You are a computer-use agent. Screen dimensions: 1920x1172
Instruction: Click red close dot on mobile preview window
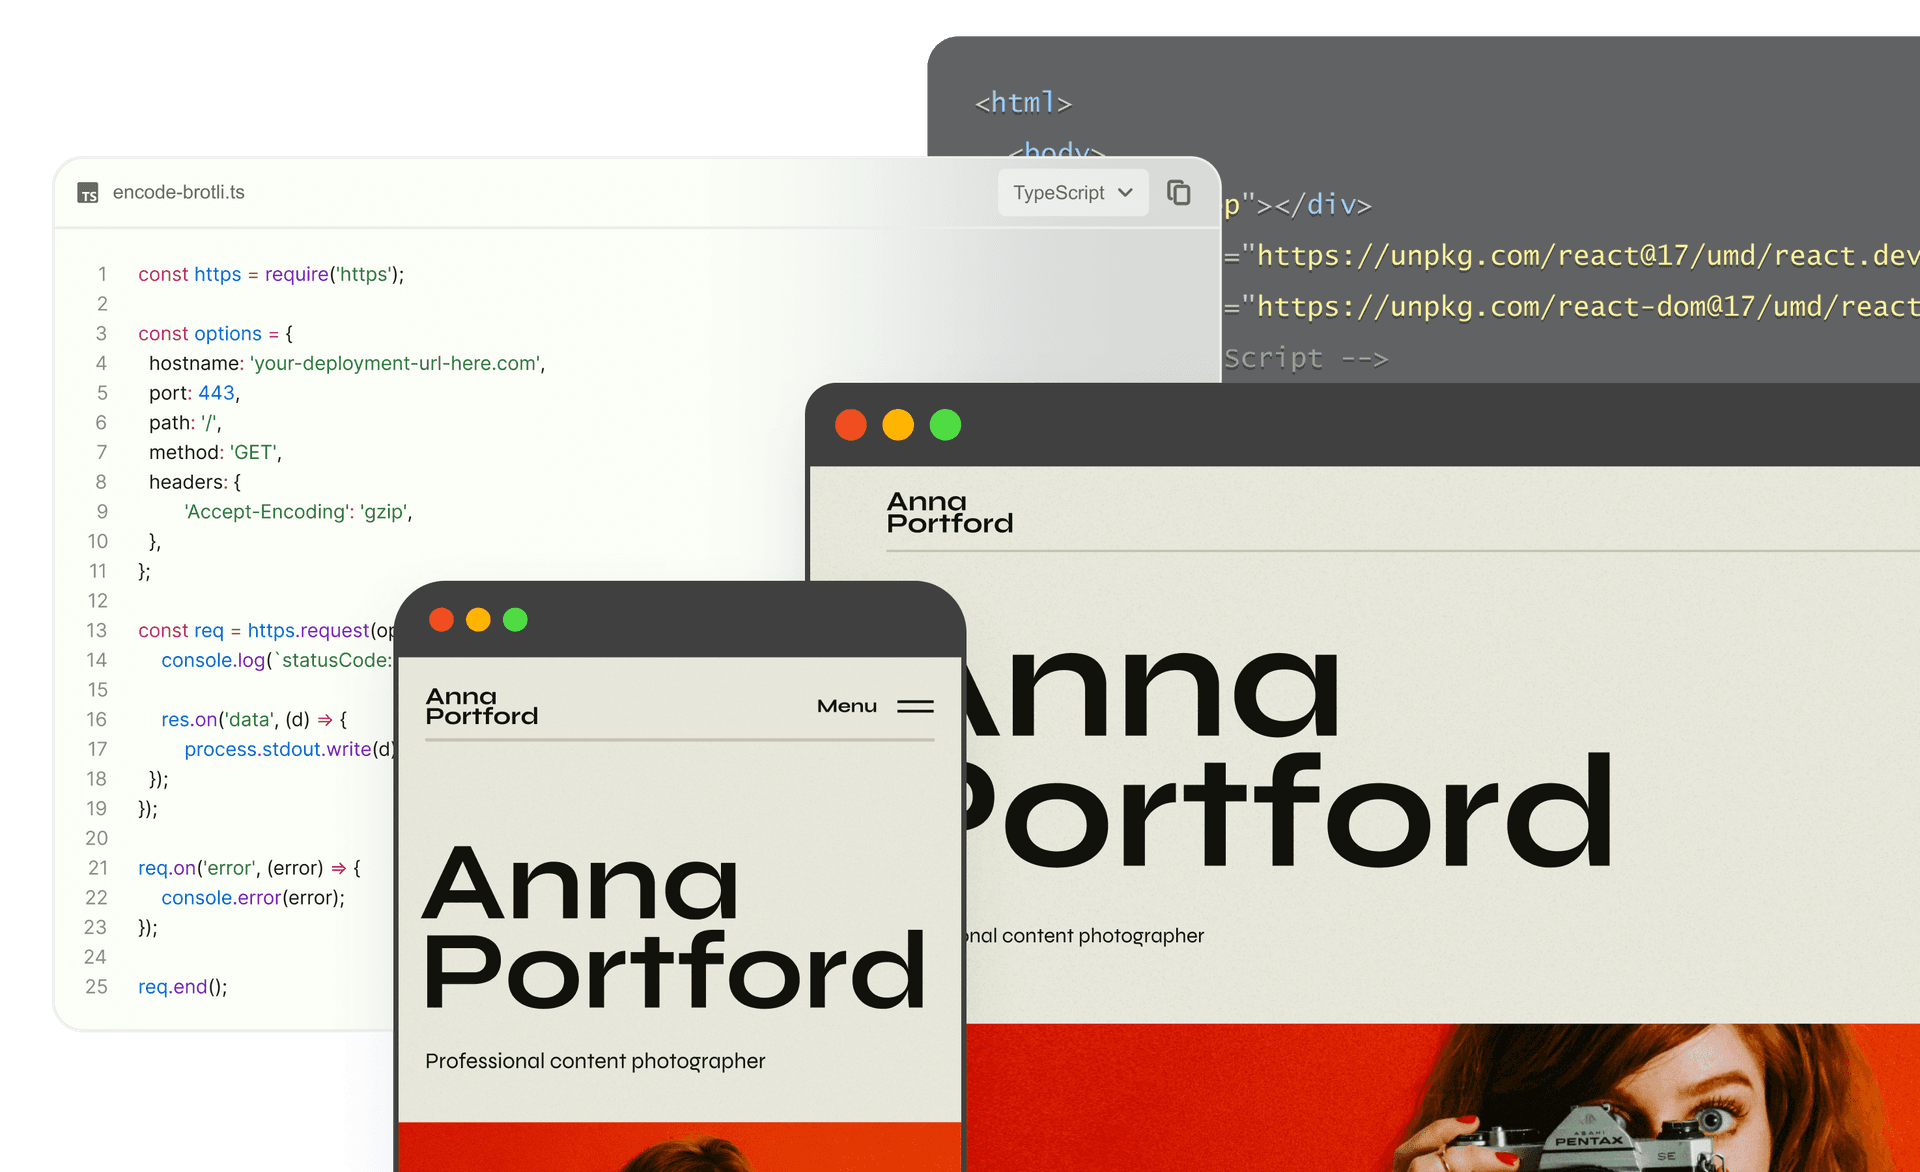441,620
